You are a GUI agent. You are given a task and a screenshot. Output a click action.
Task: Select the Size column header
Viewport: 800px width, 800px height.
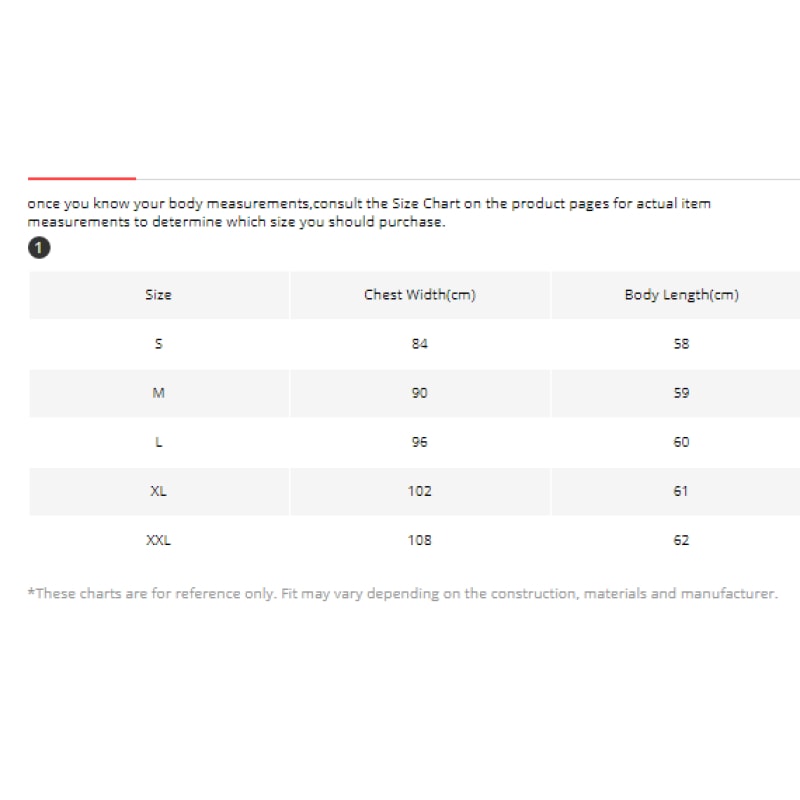pos(158,295)
